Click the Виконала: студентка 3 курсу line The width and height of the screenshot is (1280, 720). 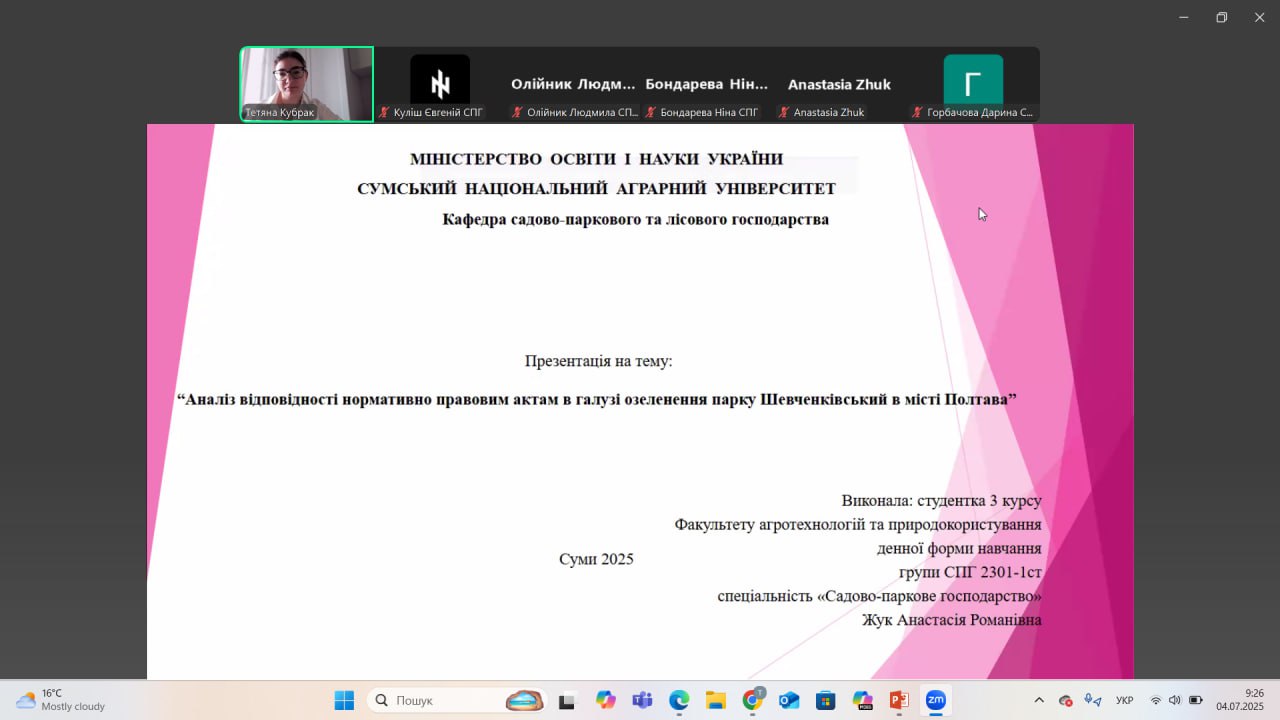941,500
